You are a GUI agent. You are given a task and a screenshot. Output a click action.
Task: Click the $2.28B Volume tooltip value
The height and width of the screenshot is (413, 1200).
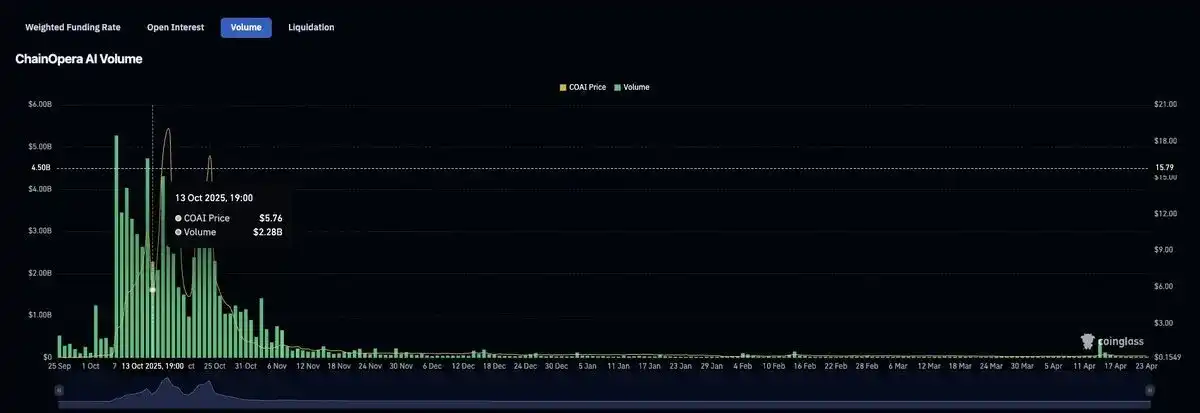click(x=268, y=232)
